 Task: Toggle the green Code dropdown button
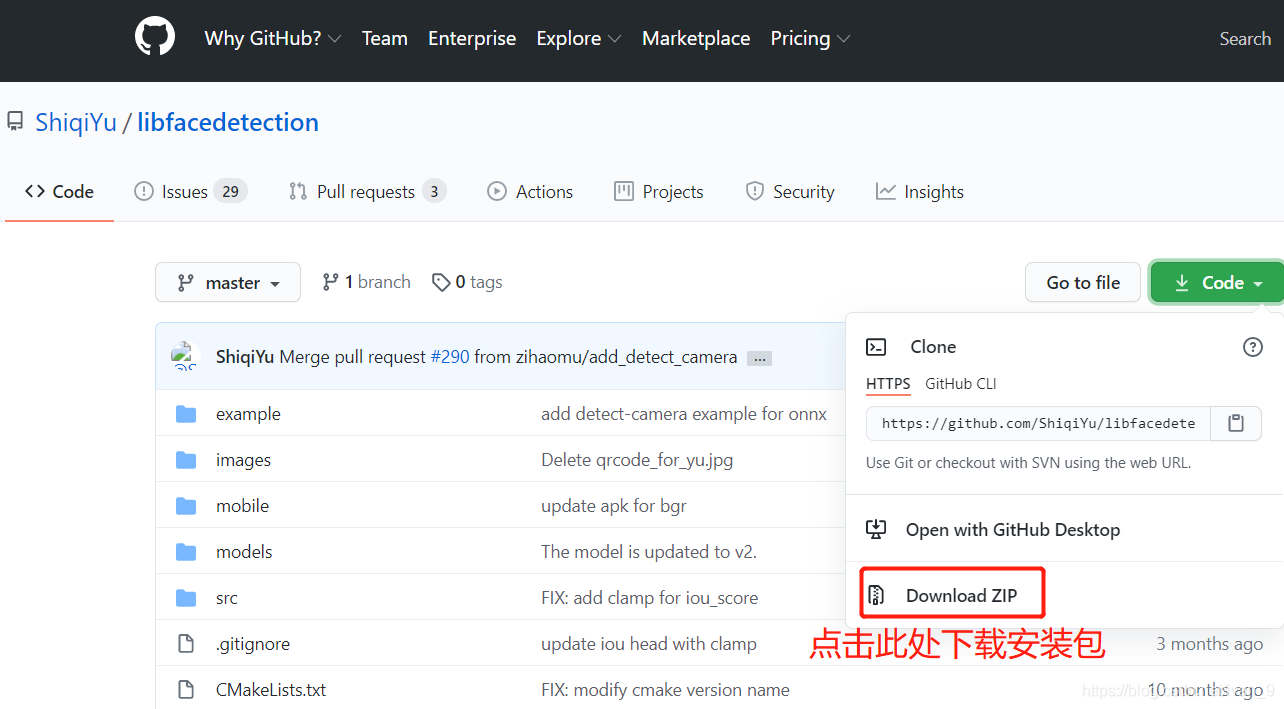(x=1217, y=283)
